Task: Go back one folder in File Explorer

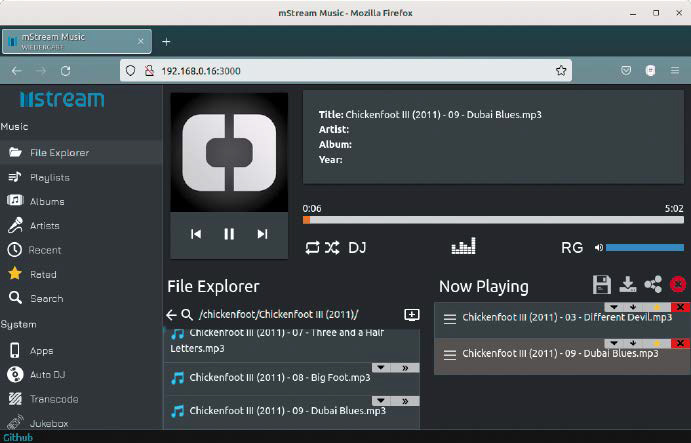Action: pos(171,314)
